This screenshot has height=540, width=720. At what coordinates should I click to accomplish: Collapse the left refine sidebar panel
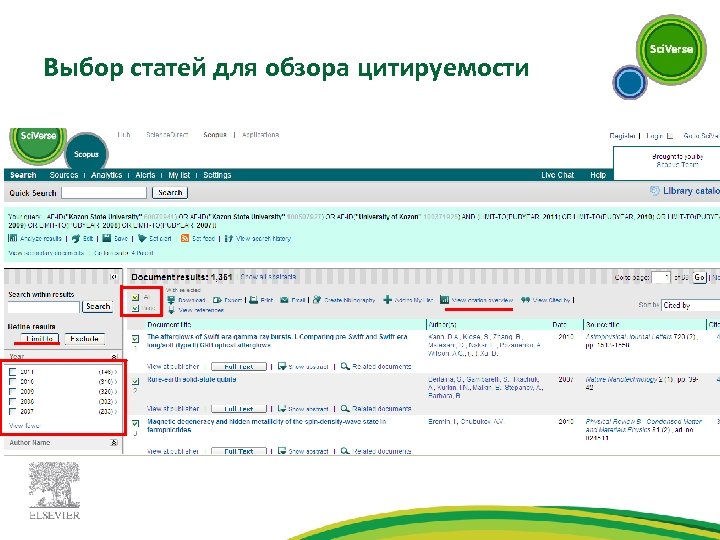(114, 277)
